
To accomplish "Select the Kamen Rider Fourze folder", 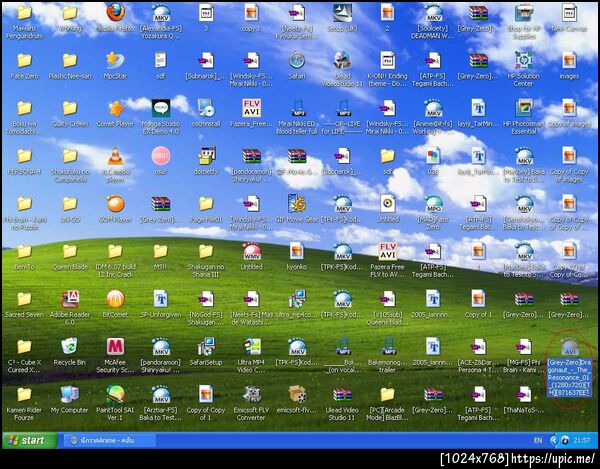I will tap(24, 395).
